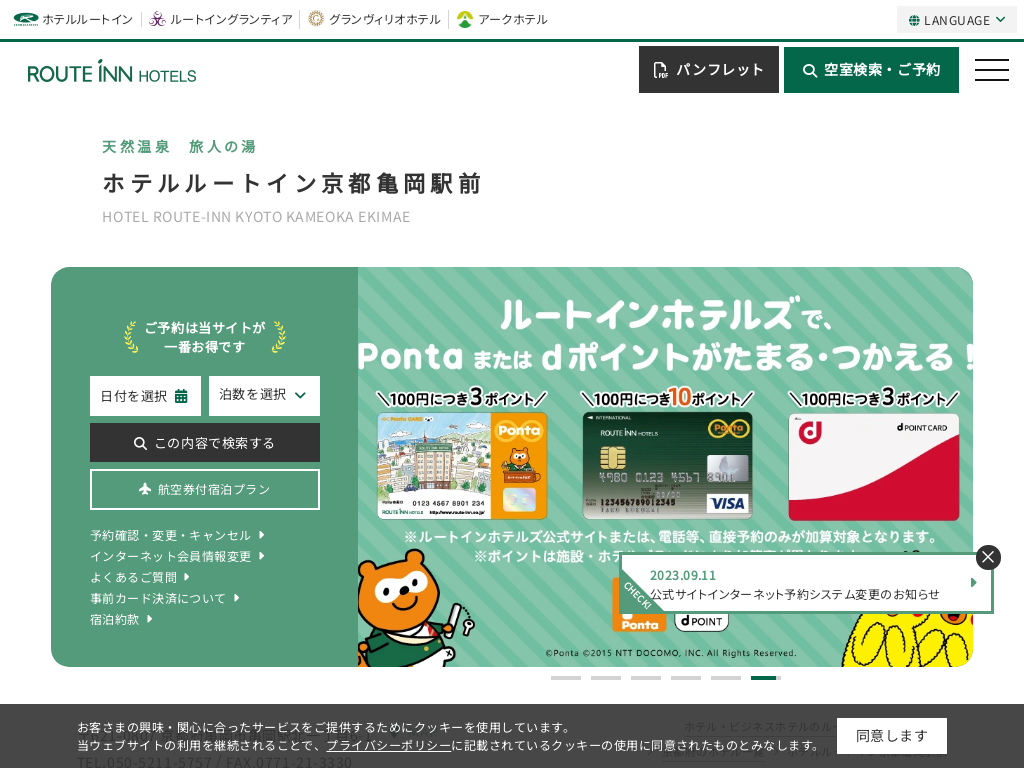Open the プライバシーポリシー link
This screenshot has width=1024, height=768.
point(388,746)
